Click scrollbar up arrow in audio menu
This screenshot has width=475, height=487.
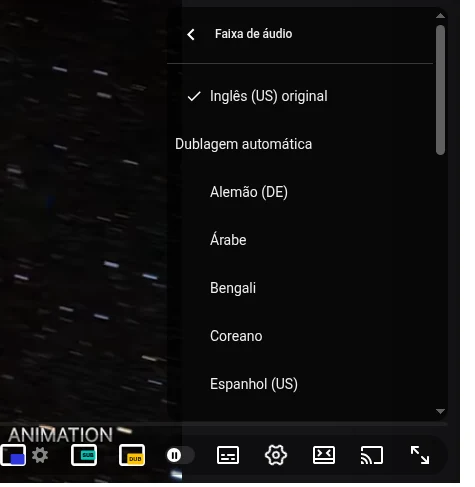click(440, 16)
